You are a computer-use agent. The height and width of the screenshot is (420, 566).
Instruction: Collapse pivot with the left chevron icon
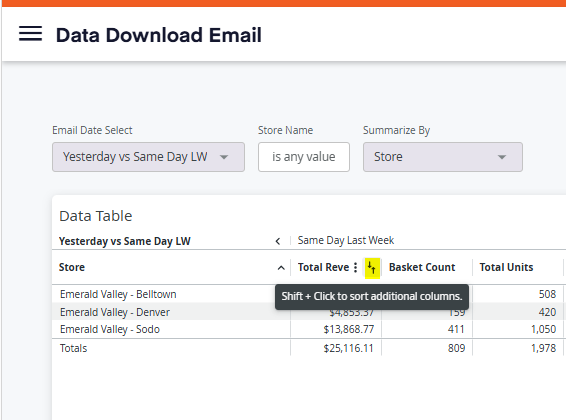click(278, 241)
